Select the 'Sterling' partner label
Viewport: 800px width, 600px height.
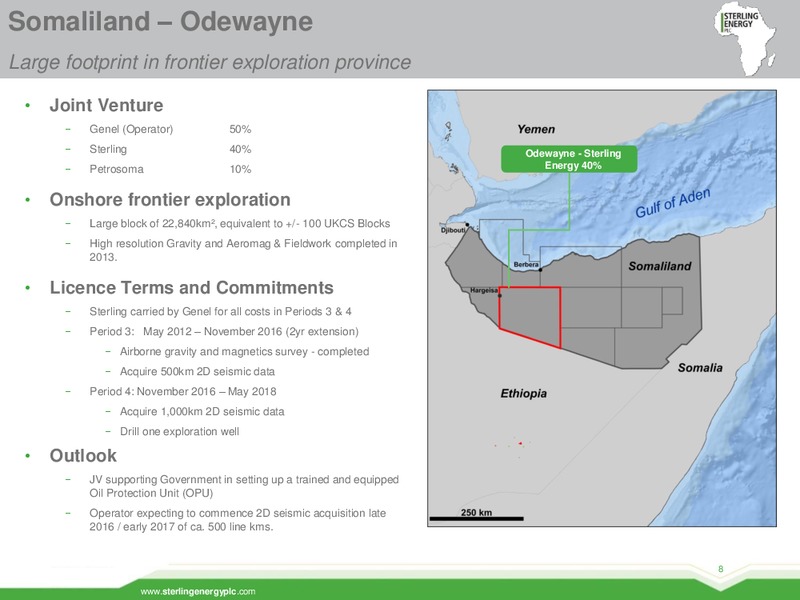point(108,149)
